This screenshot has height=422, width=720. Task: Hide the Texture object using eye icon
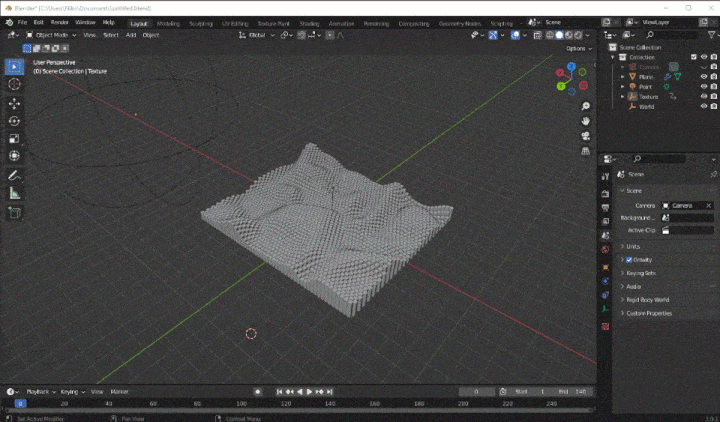[703, 96]
